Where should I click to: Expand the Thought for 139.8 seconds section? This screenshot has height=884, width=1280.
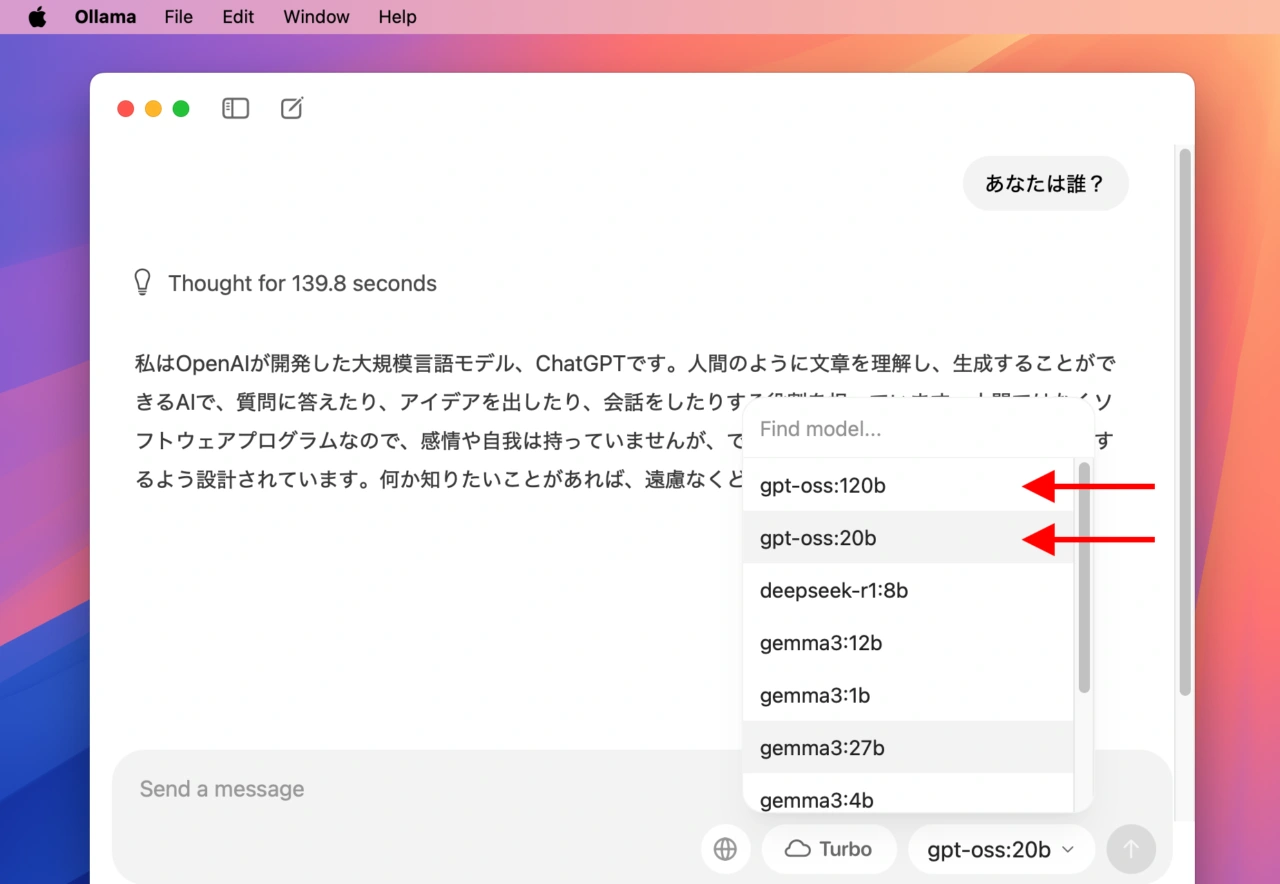pyautogui.click(x=302, y=283)
